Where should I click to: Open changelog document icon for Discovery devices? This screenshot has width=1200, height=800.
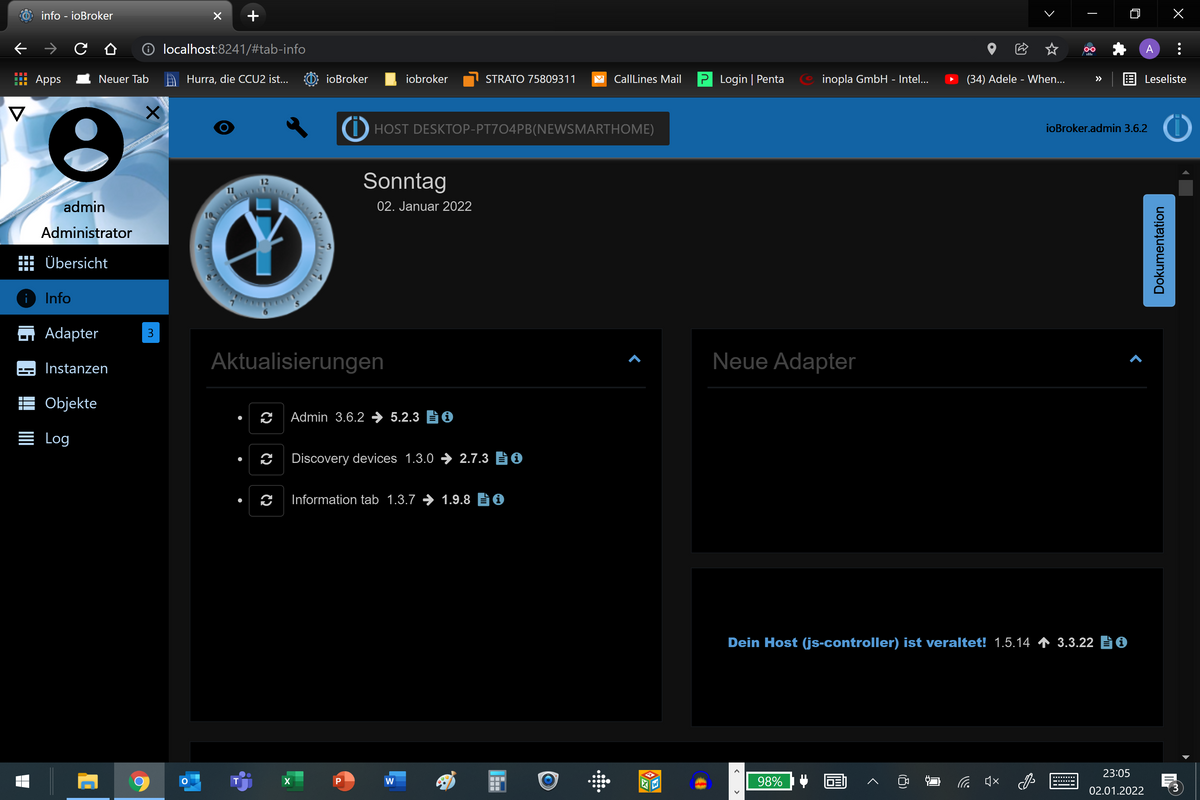pos(501,458)
